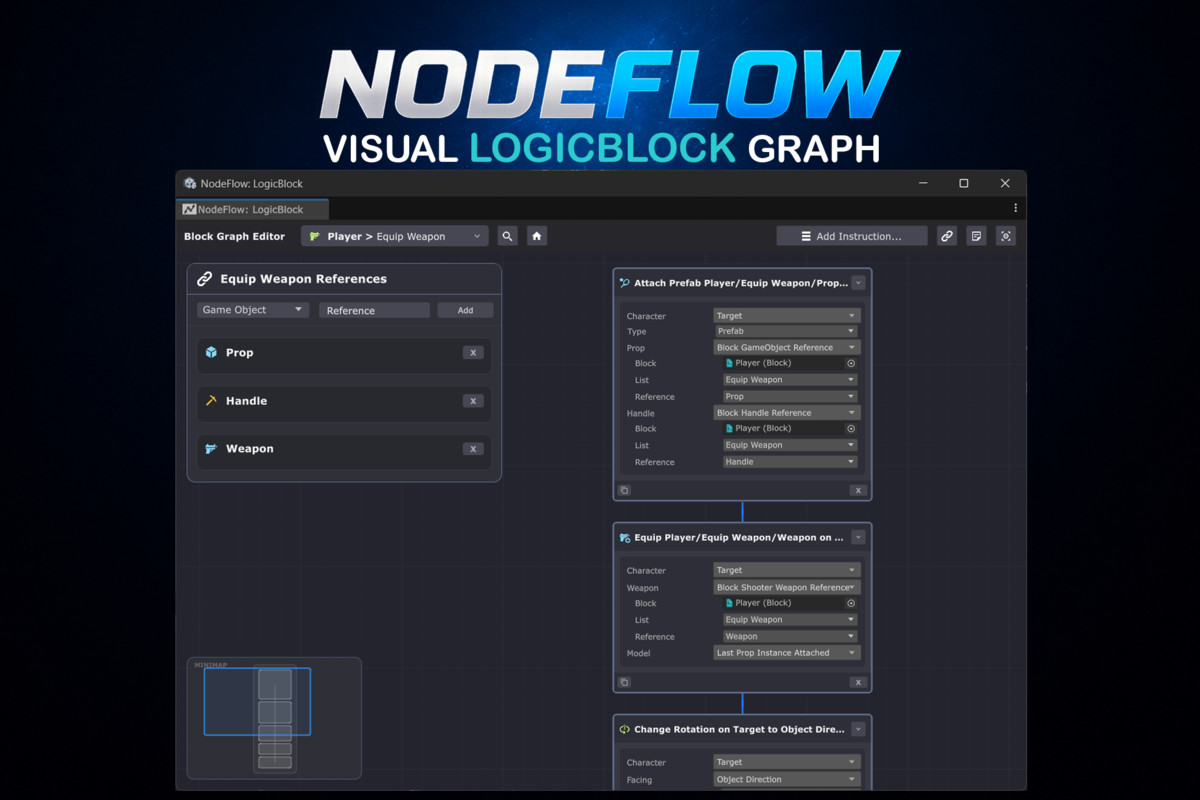Pick object for Weapon Block field

click(x=851, y=603)
